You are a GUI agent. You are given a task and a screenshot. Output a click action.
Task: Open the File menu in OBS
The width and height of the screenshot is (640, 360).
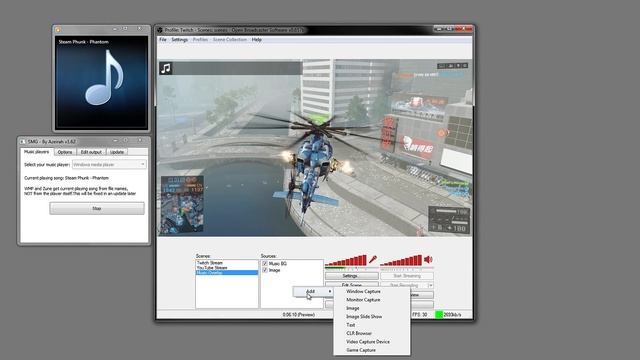point(163,40)
